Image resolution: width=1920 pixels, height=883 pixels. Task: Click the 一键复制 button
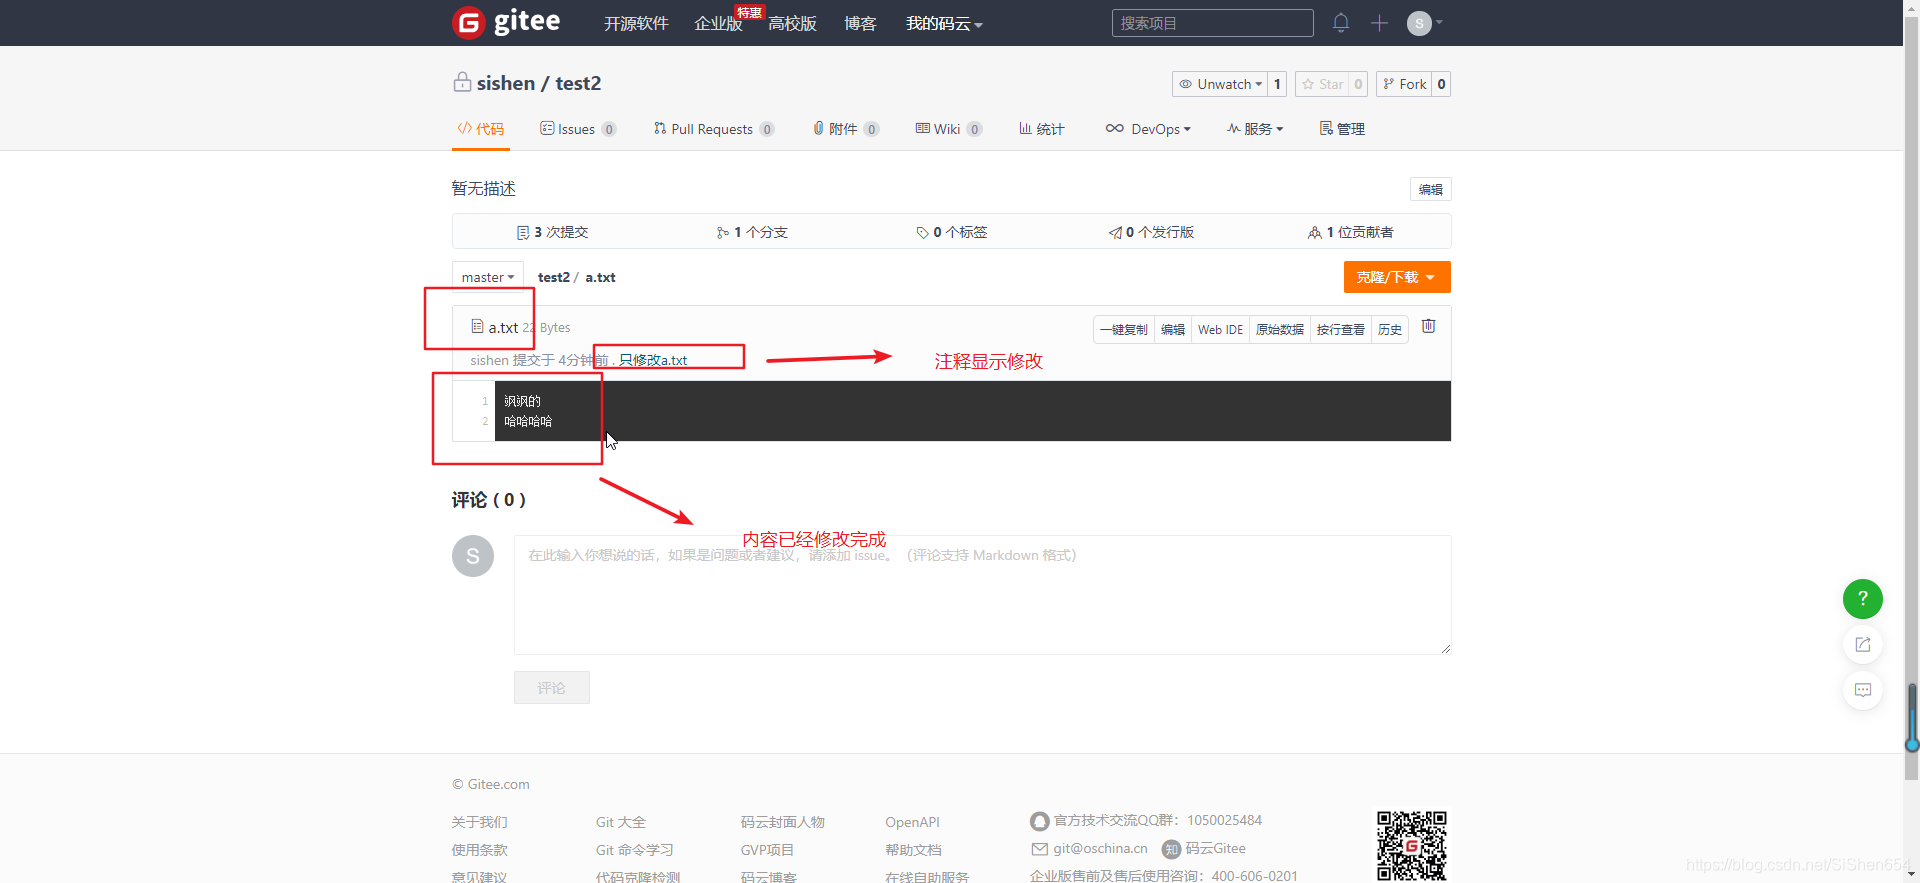pos(1124,329)
